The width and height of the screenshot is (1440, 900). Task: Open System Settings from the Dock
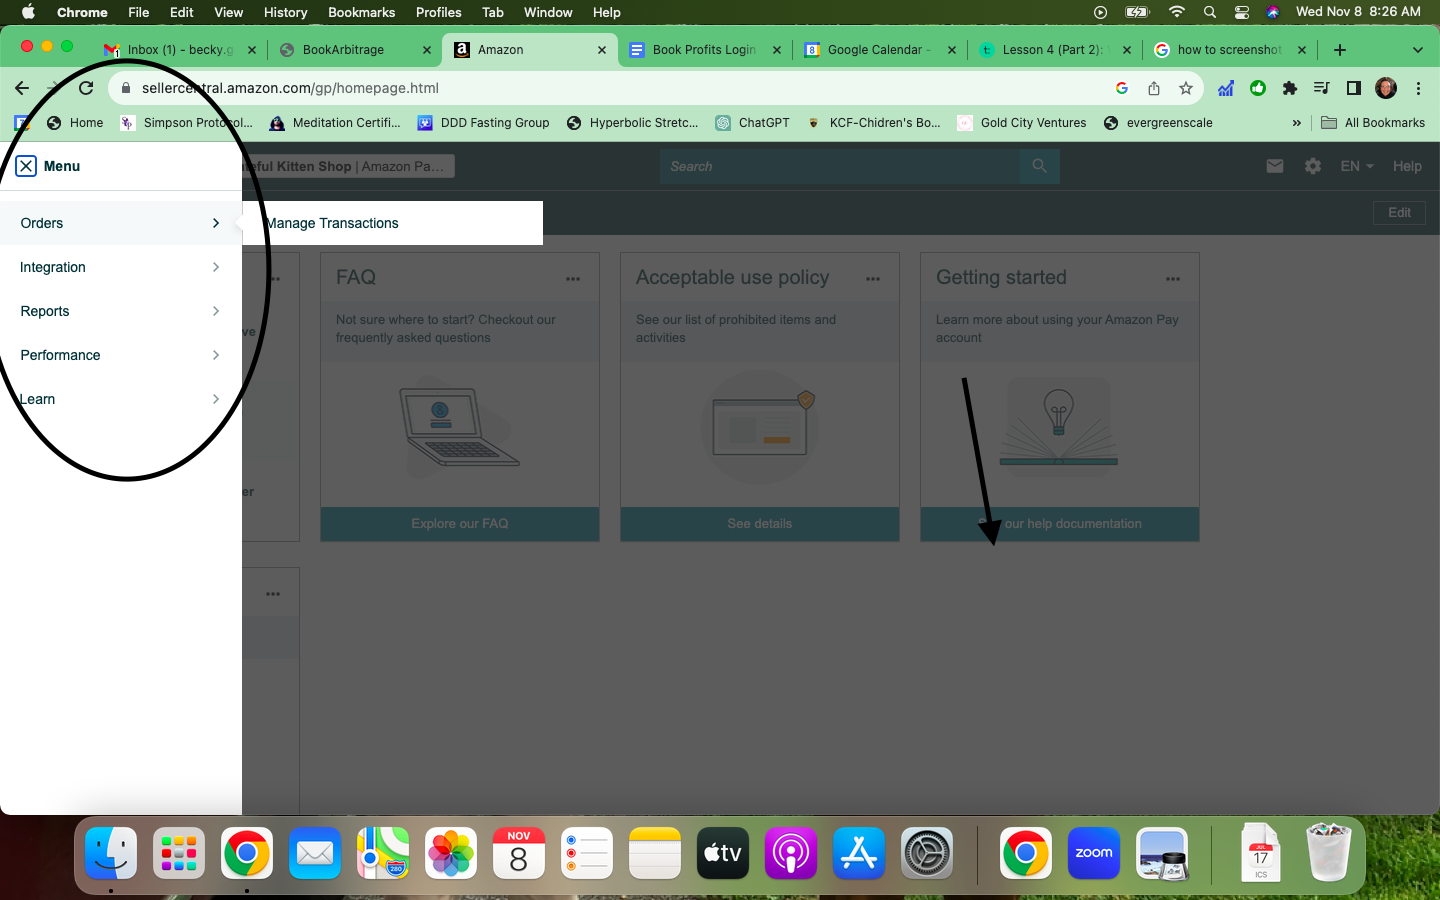tap(927, 853)
